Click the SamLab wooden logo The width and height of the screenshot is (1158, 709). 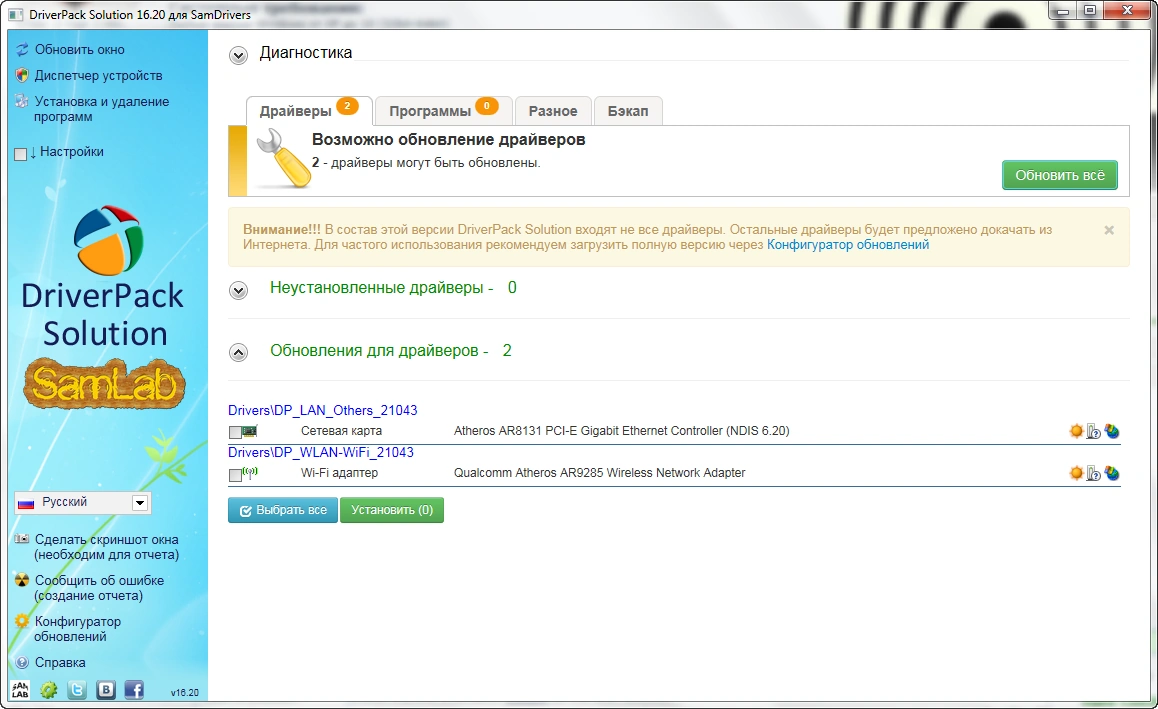point(104,383)
